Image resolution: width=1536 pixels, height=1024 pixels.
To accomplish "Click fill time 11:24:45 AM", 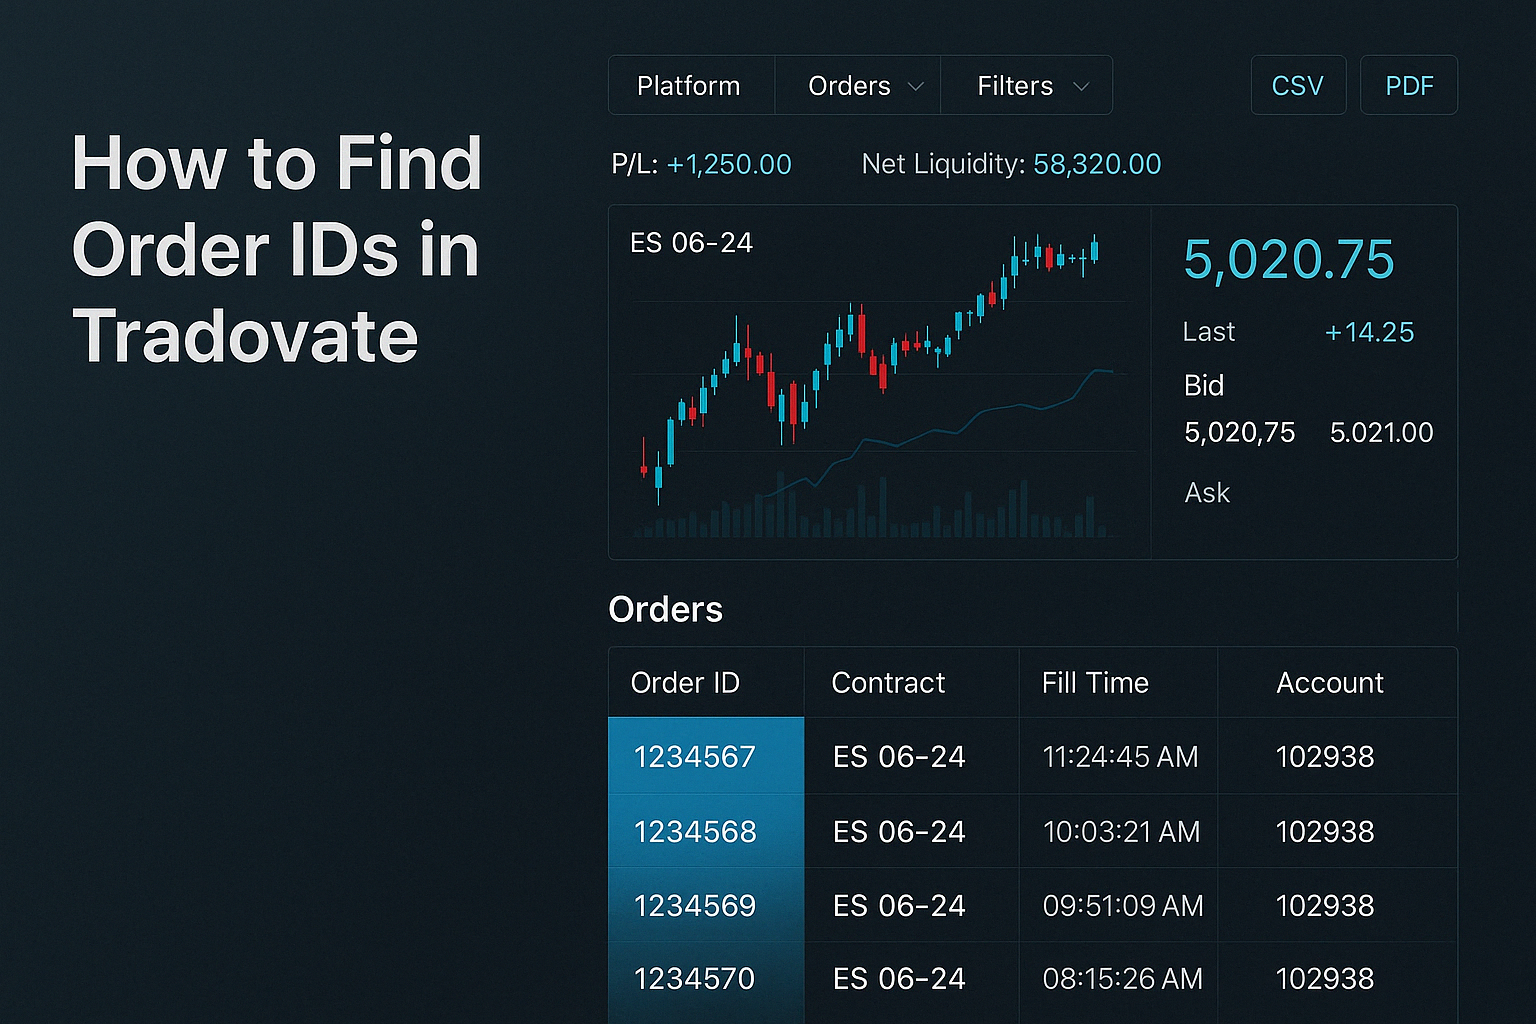I will coord(1120,757).
